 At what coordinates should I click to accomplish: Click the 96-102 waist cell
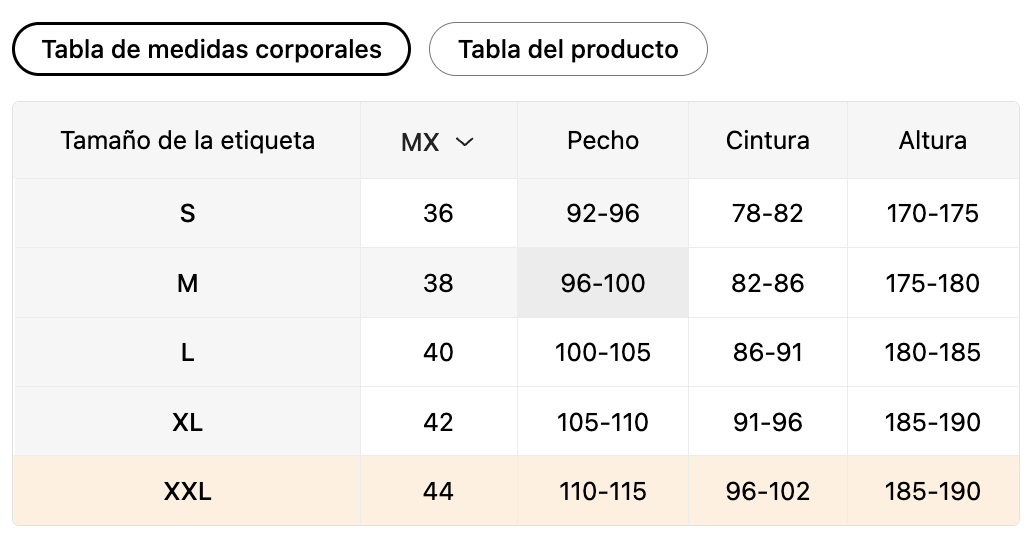coord(767,491)
